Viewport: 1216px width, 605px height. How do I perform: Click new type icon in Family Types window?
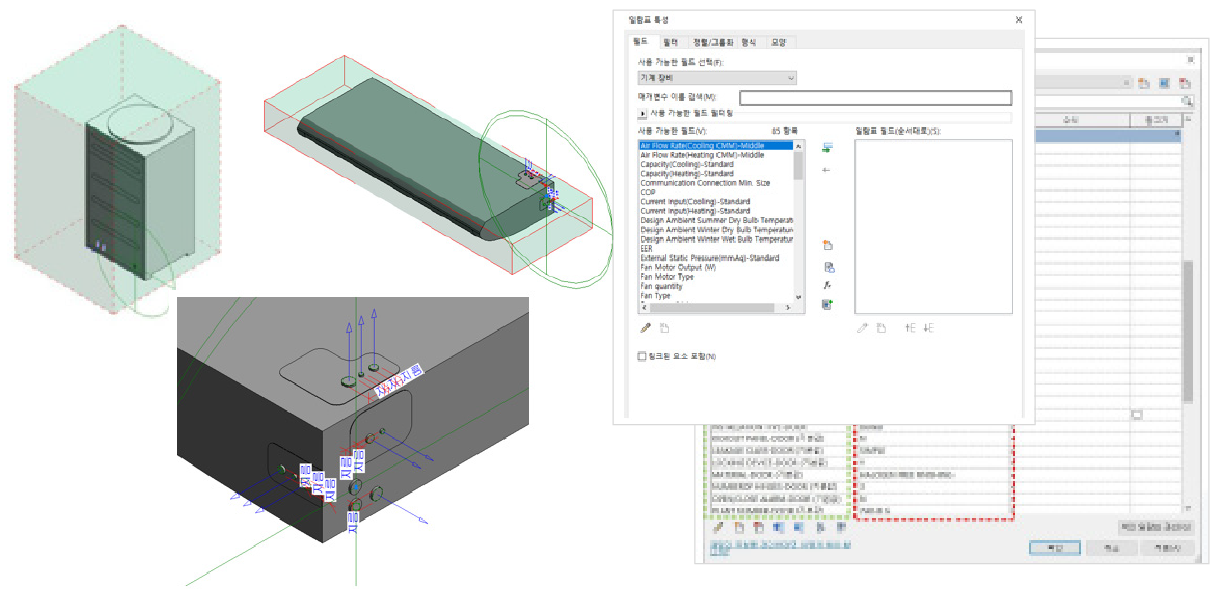coord(1144,83)
